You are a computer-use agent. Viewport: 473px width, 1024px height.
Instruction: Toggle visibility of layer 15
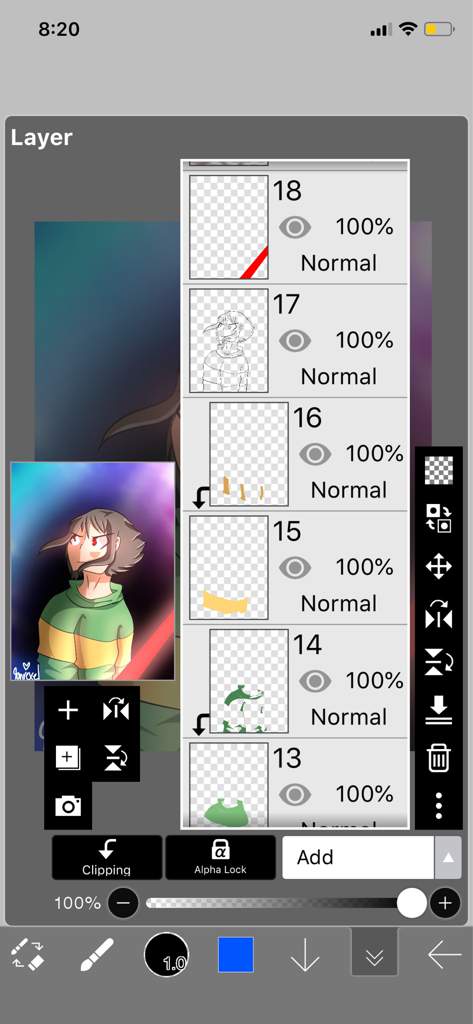(x=295, y=568)
